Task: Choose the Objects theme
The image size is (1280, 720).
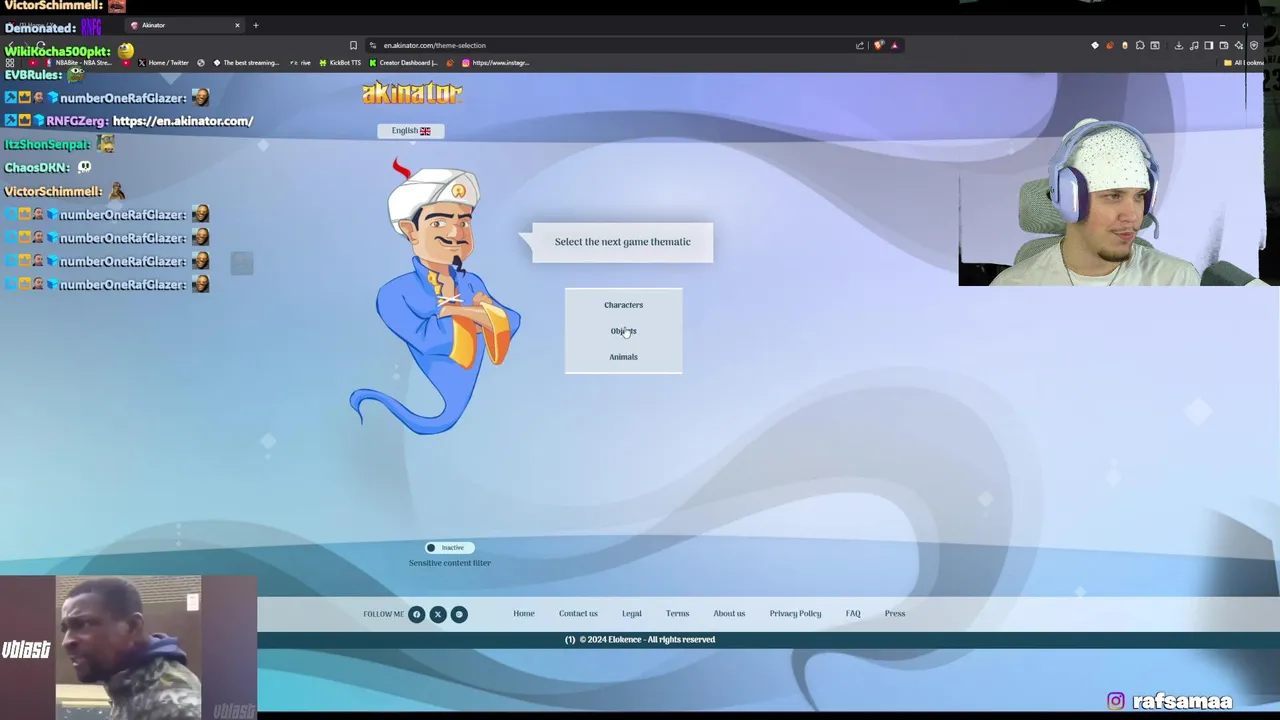Action: point(623,331)
